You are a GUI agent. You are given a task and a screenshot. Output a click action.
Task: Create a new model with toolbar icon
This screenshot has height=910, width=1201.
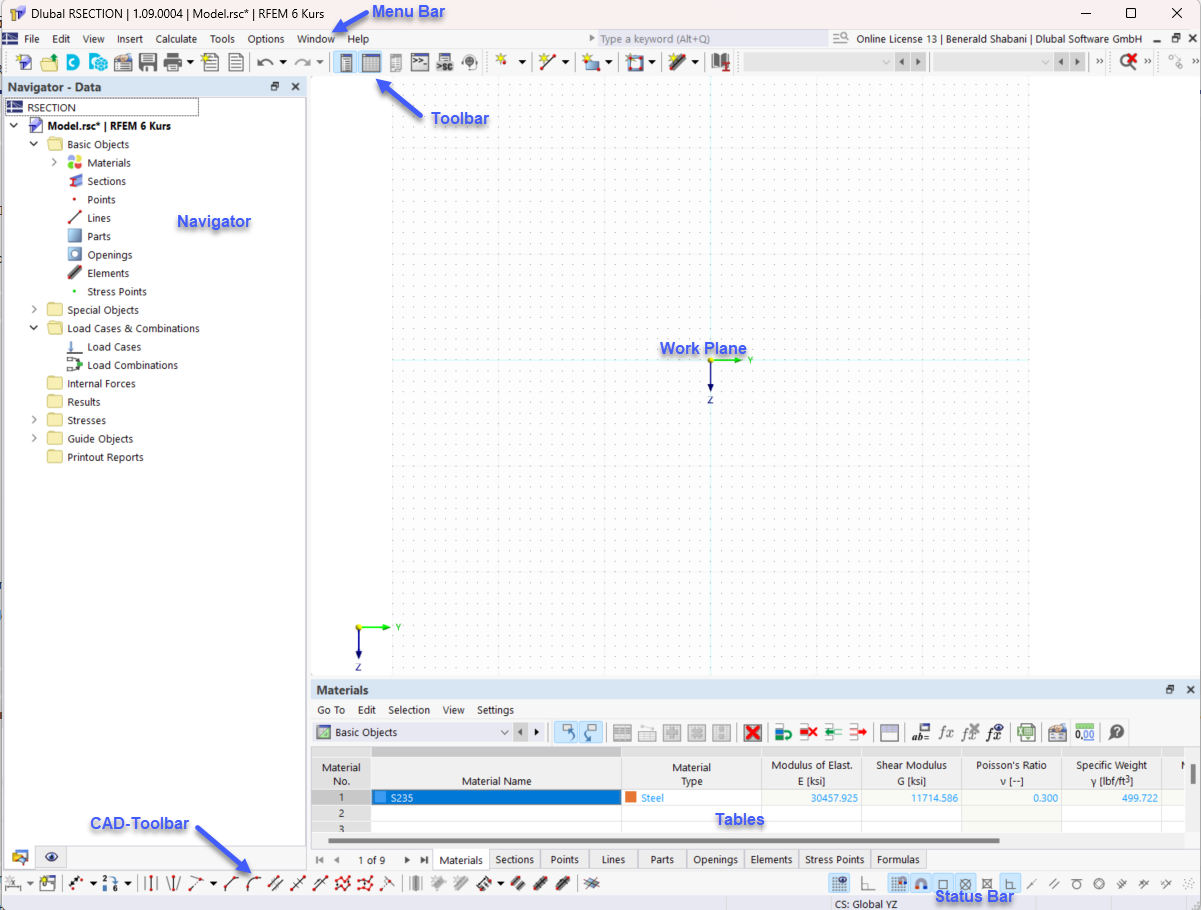(x=24, y=62)
